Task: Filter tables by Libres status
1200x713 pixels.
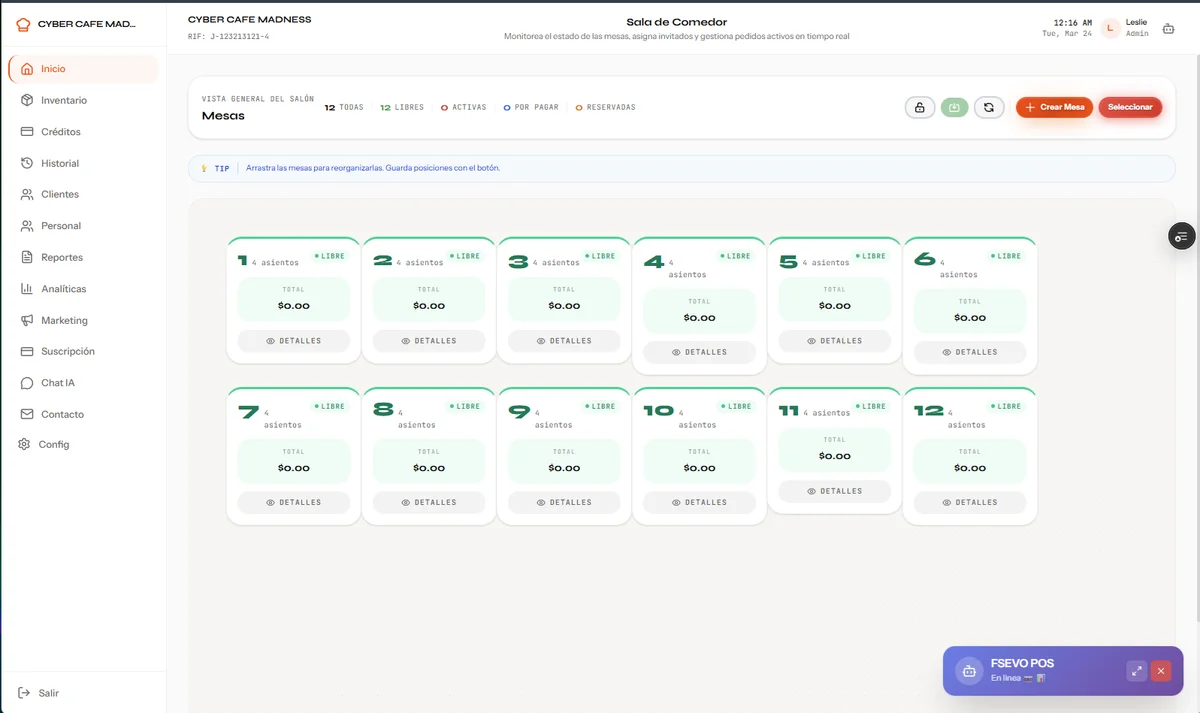Action: [x=402, y=107]
